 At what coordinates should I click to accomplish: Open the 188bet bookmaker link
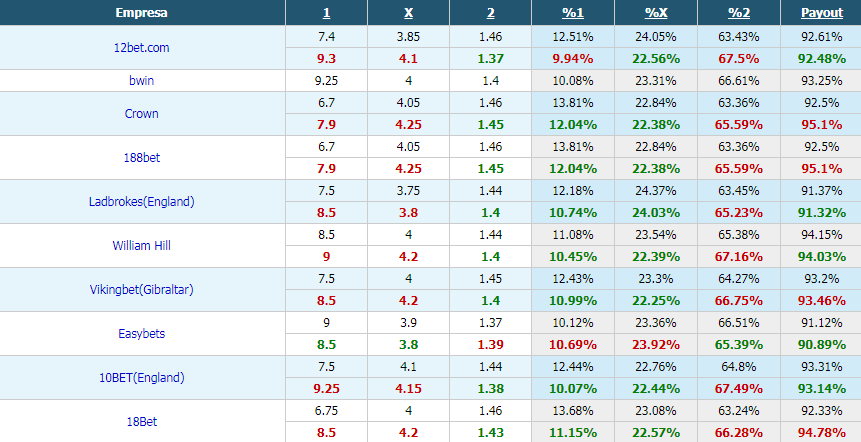142,158
